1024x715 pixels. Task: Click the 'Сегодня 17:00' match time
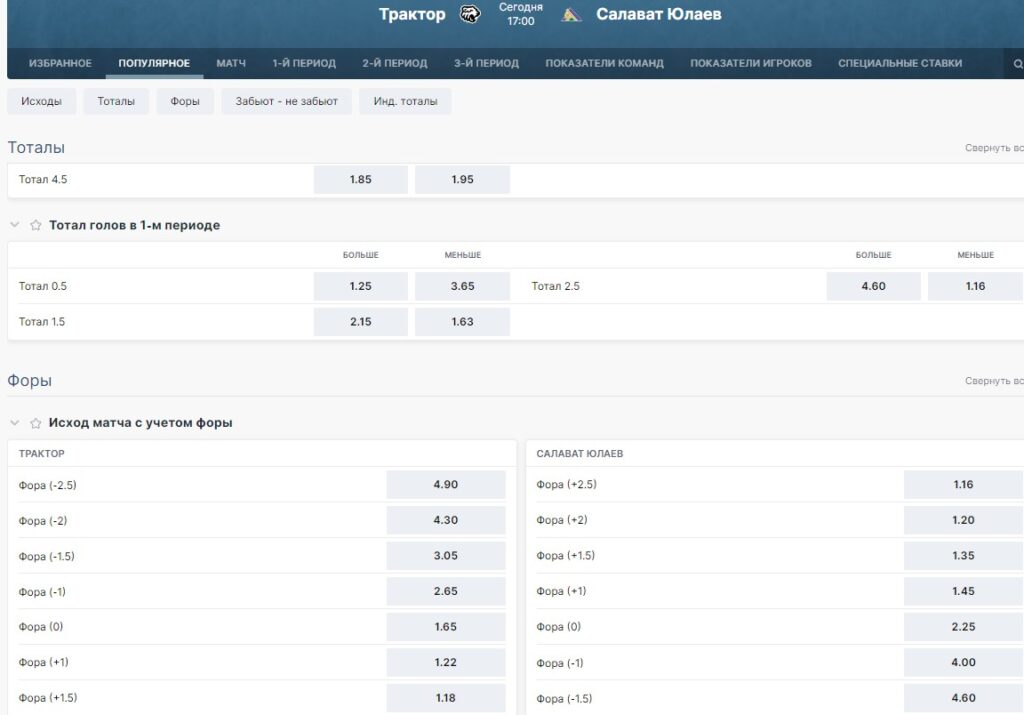click(520, 14)
